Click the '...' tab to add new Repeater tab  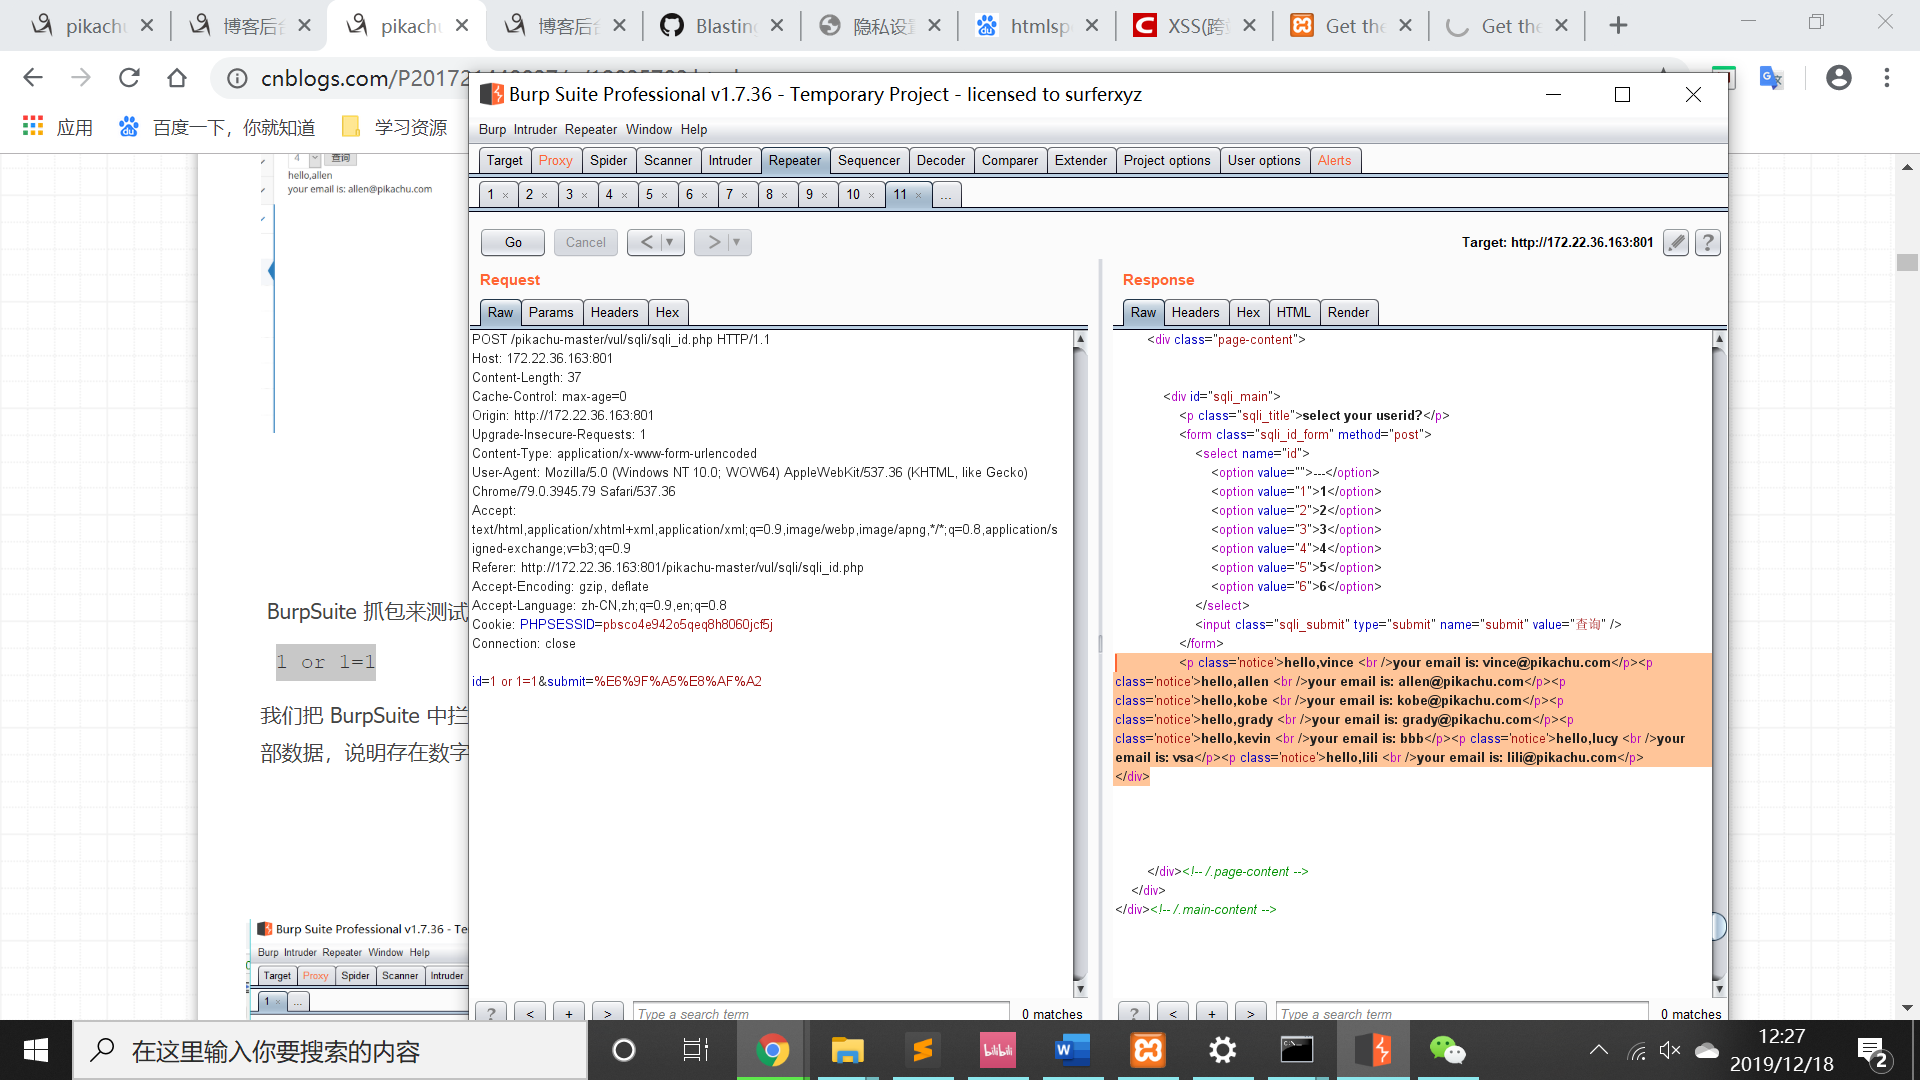tap(945, 195)
